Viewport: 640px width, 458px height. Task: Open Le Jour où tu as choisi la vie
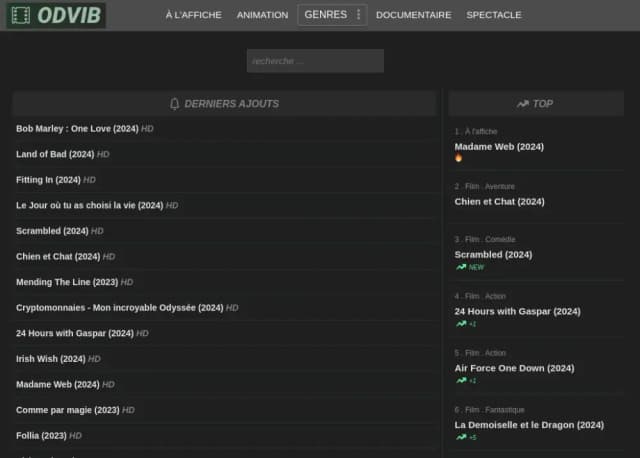pos(89,205)
